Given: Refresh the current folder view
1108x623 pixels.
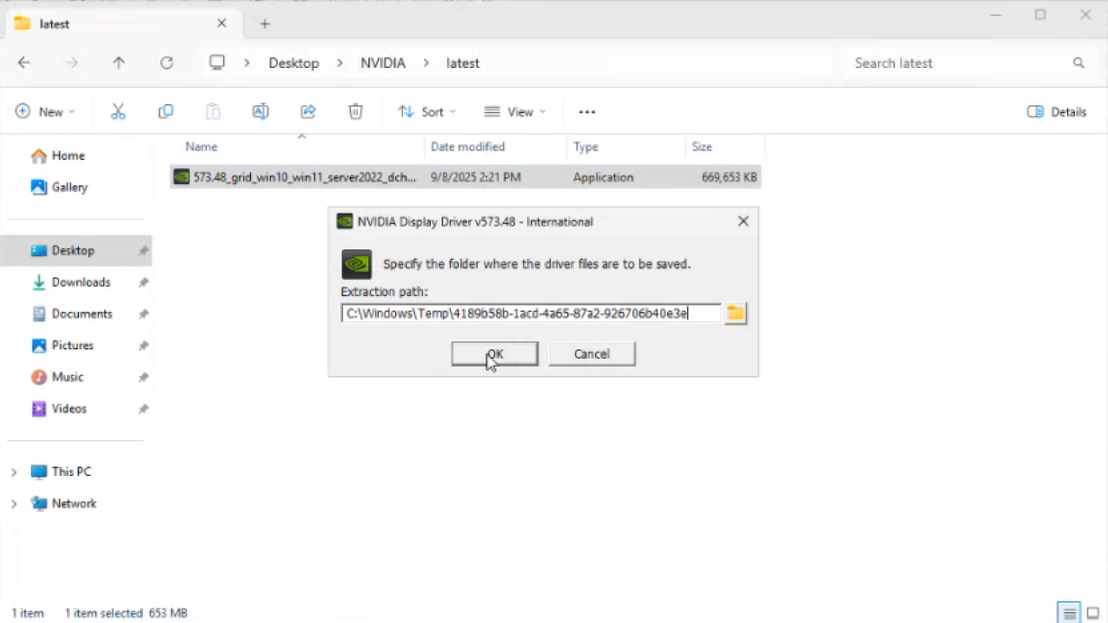Looking at the screenshot, I should pyautogui.click(x=167, y=63).
